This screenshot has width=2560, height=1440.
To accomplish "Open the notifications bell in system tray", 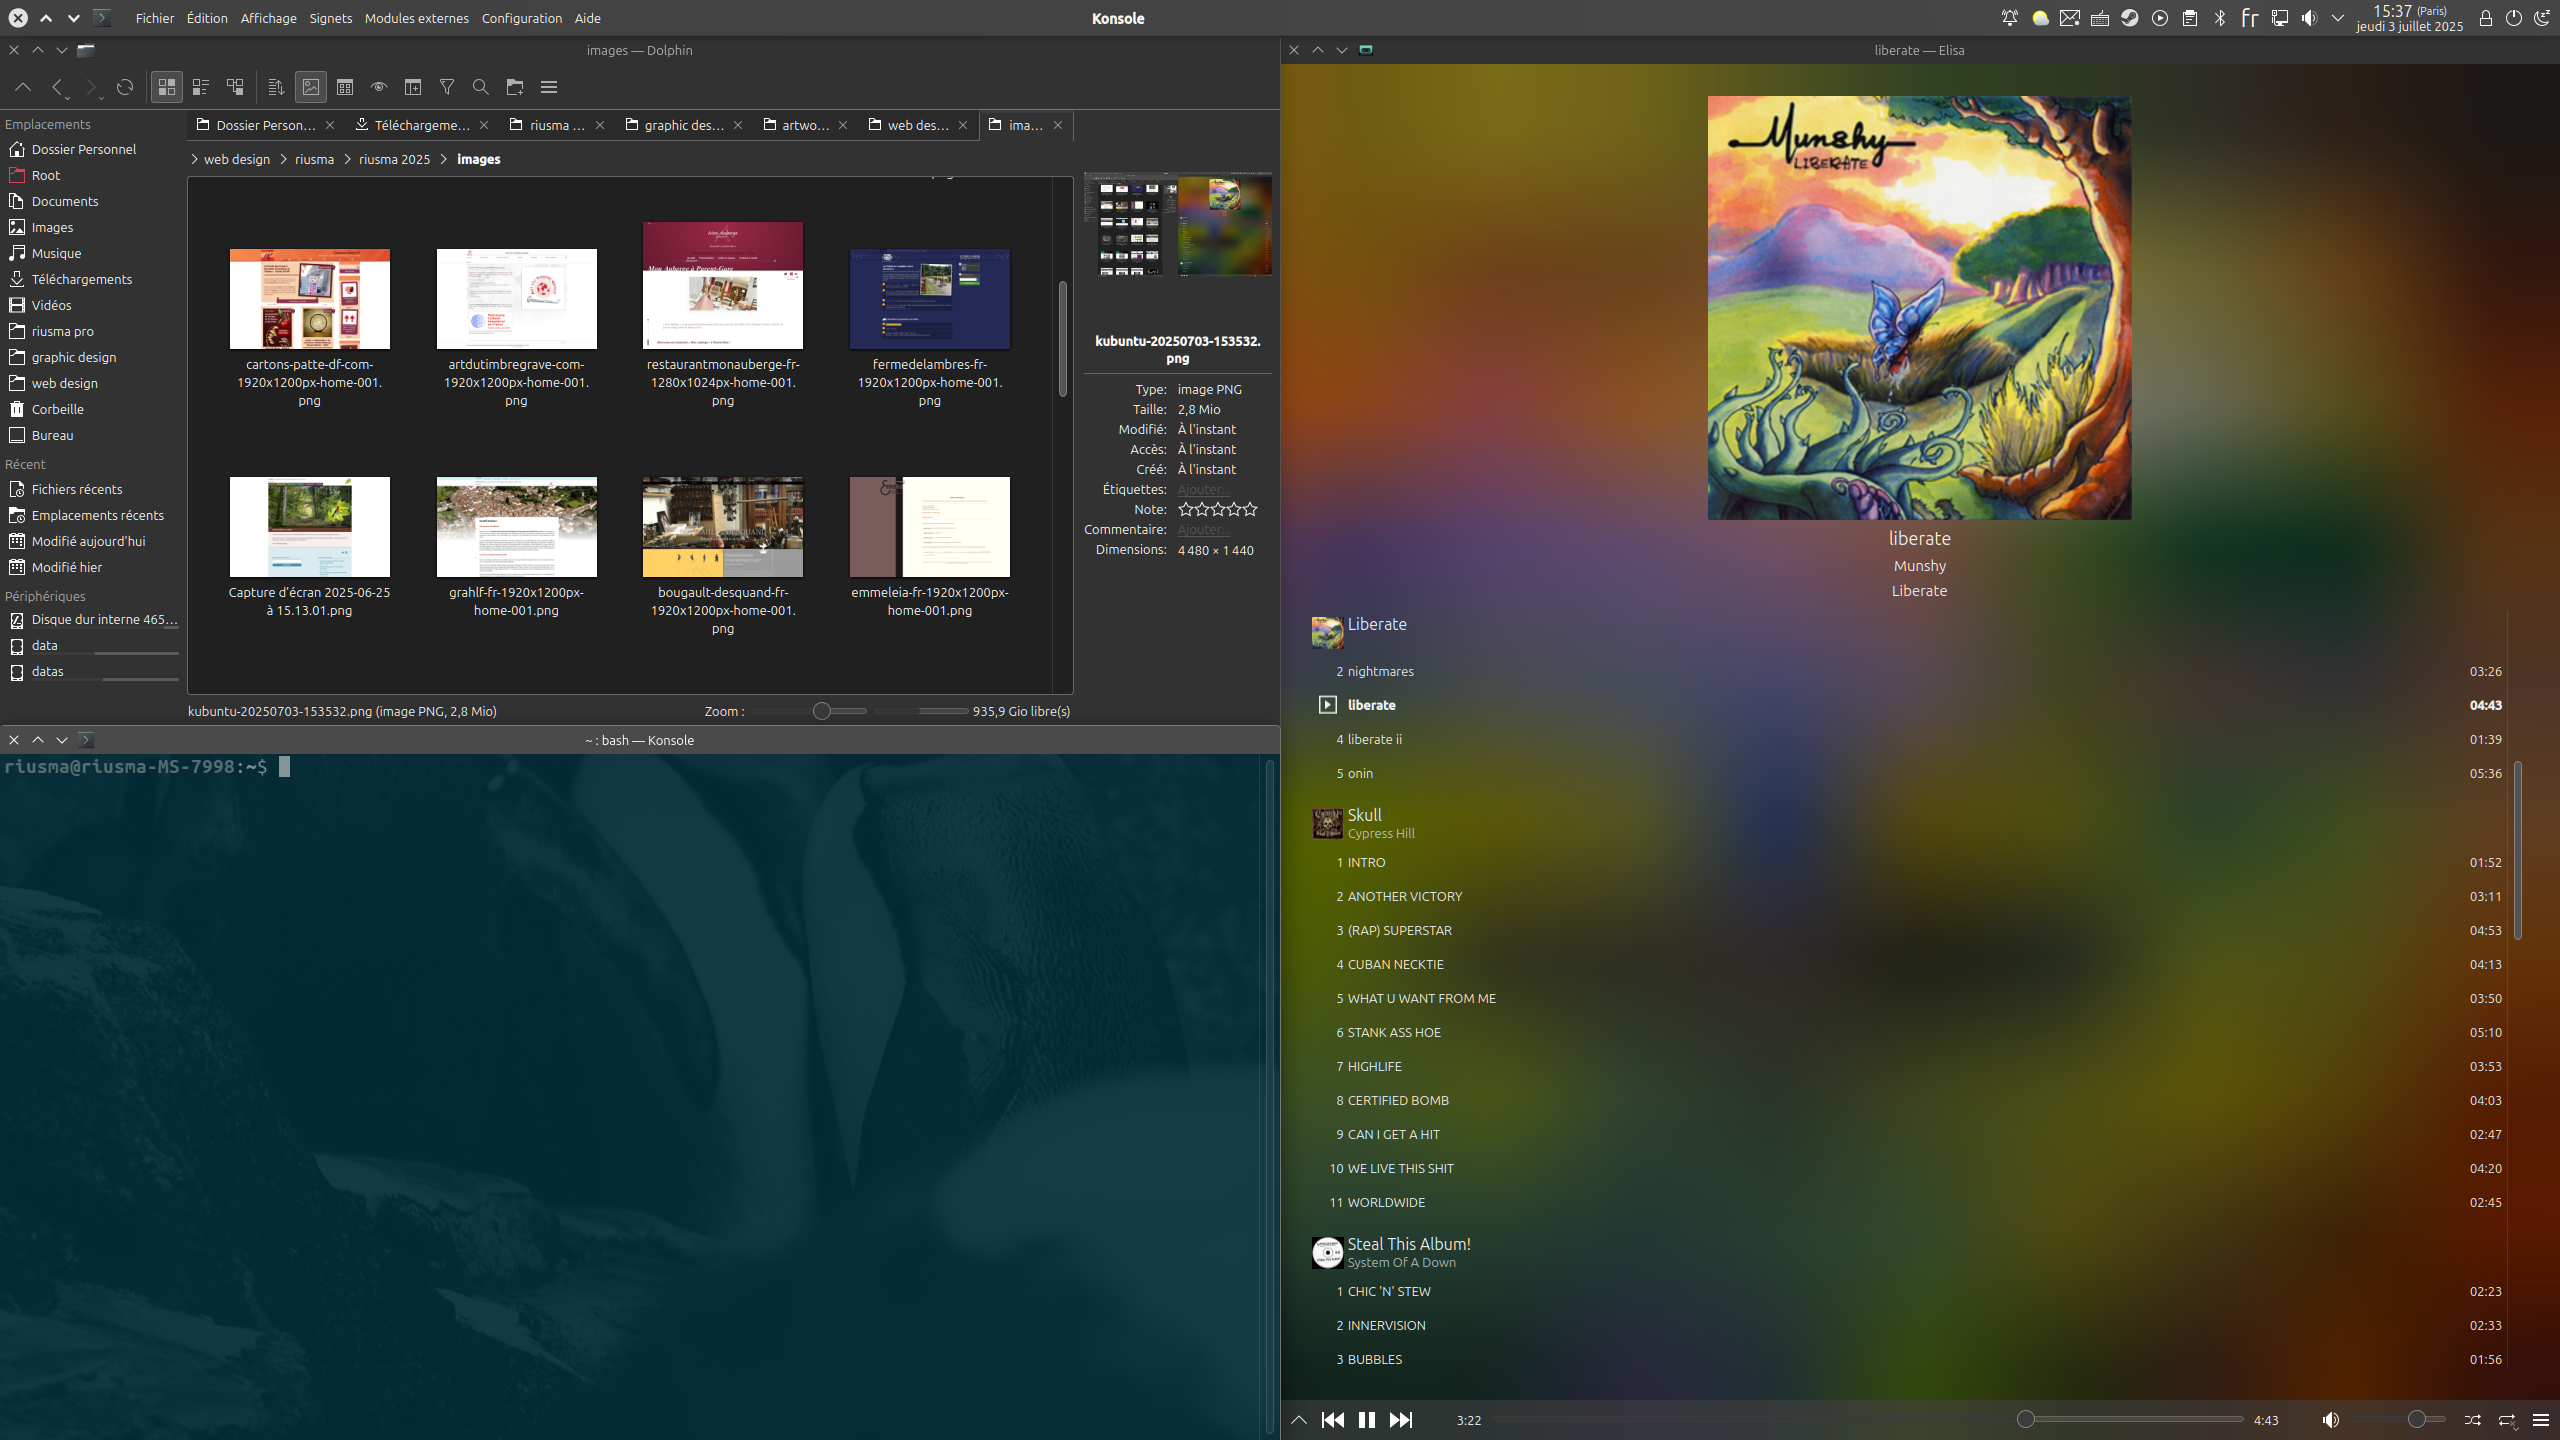I will pyautogui.click(x=2010, y=18).
